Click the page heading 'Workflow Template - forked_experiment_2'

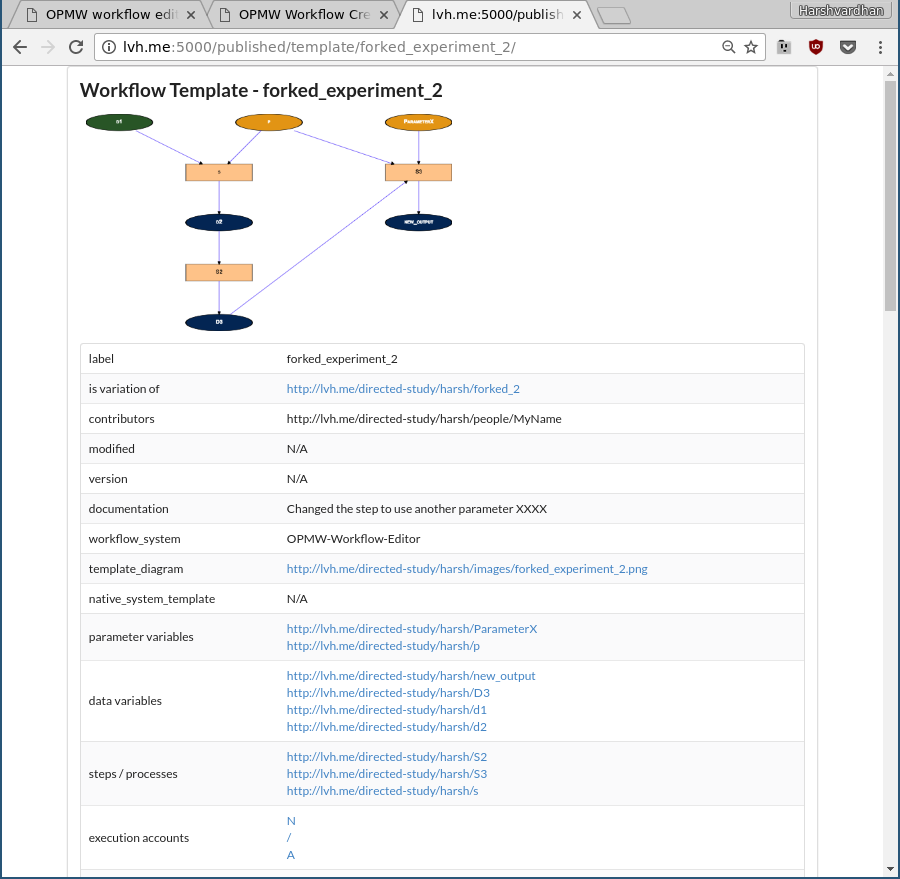coord(261,91)
